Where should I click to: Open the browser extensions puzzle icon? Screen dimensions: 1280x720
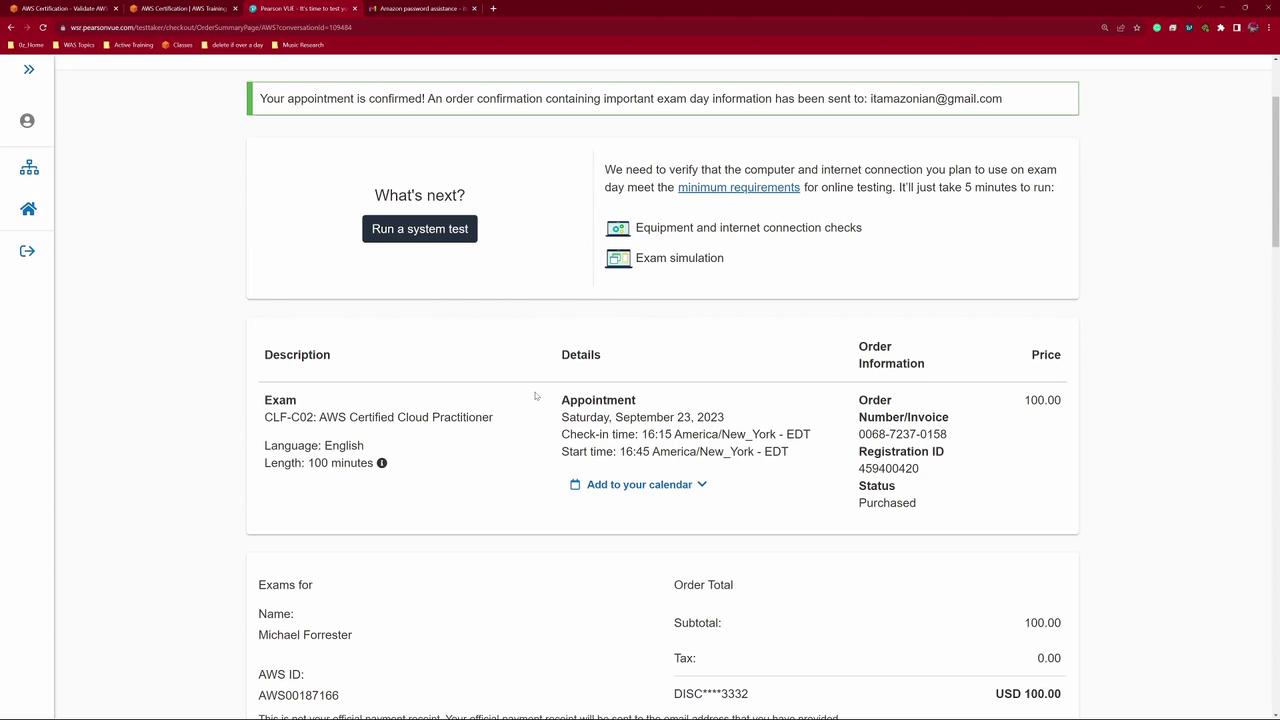click(x=1220, y=28)
